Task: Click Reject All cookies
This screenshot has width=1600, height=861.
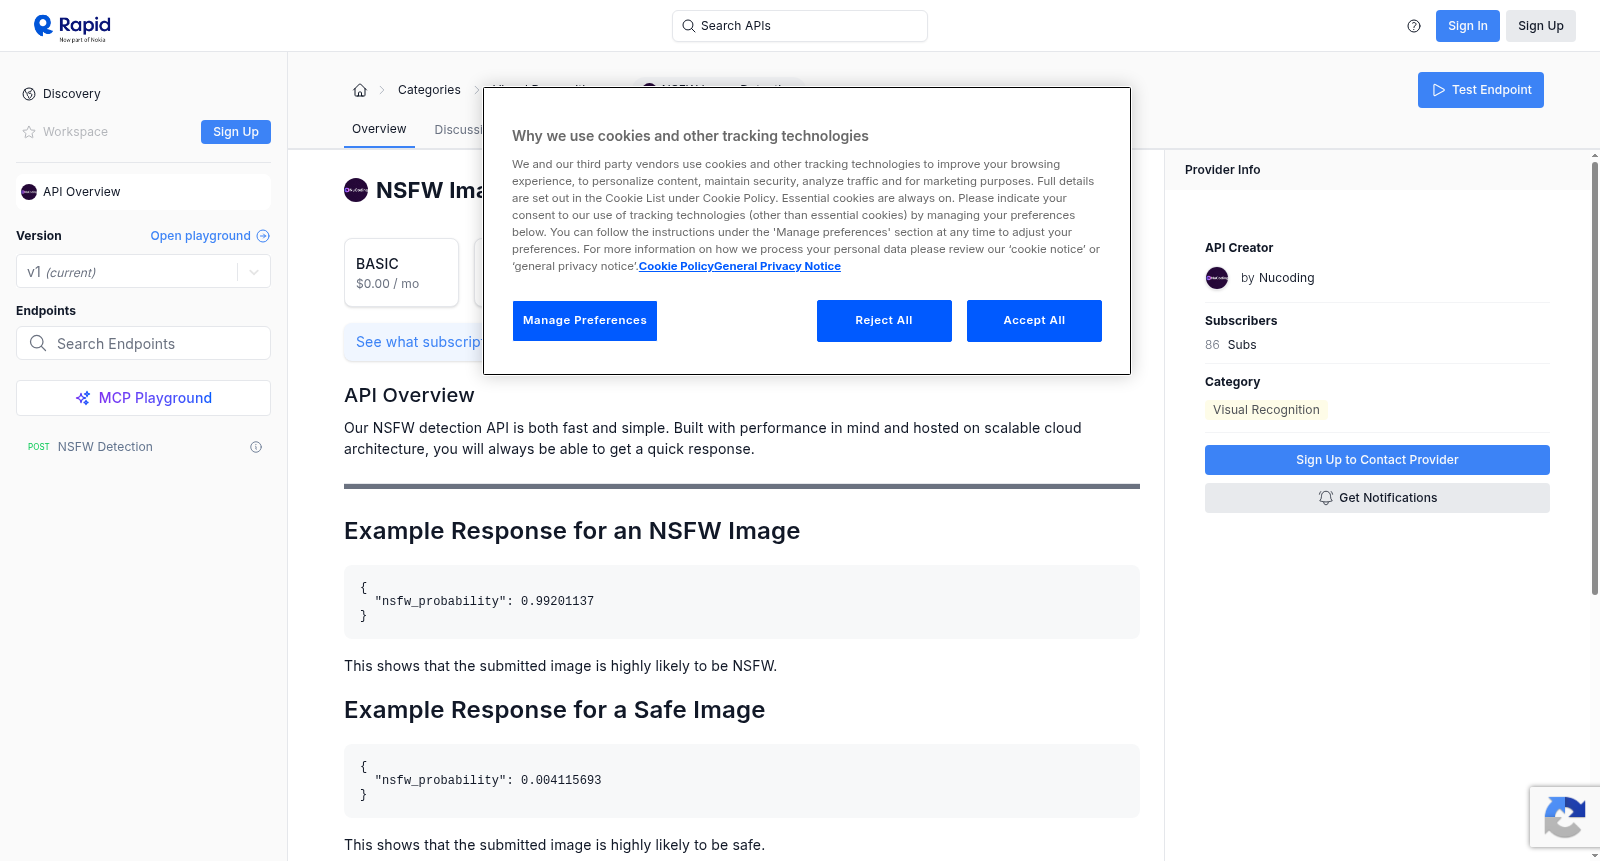Action: tap(884, 321)
